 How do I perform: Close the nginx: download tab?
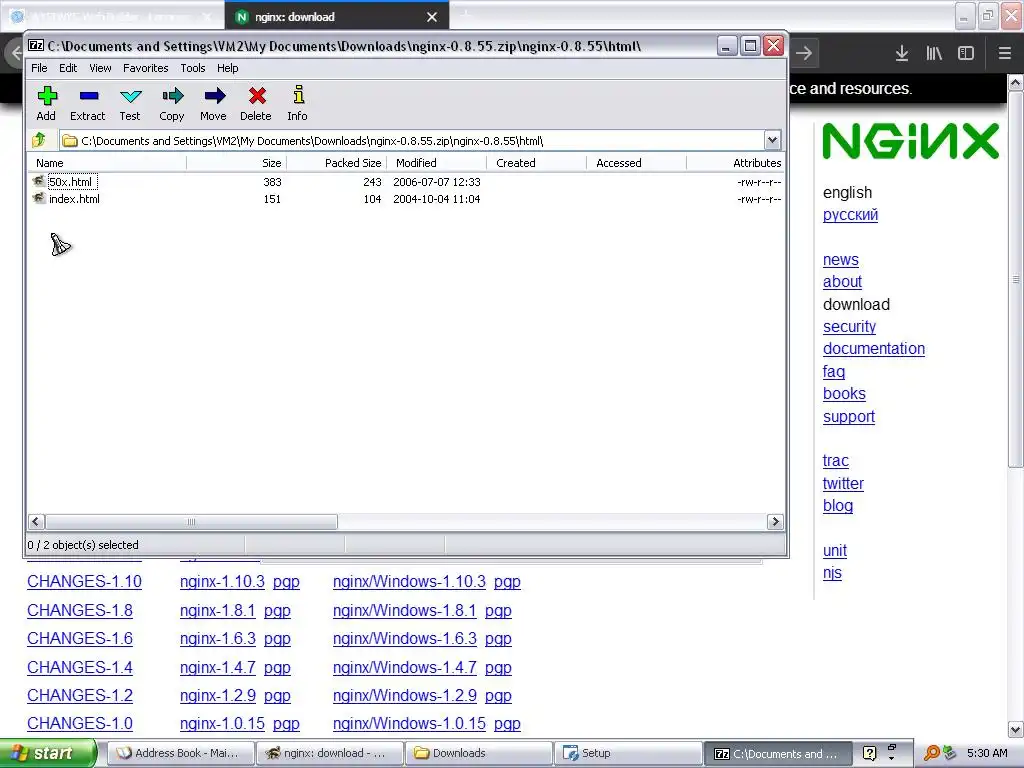[x=432, y=17]
